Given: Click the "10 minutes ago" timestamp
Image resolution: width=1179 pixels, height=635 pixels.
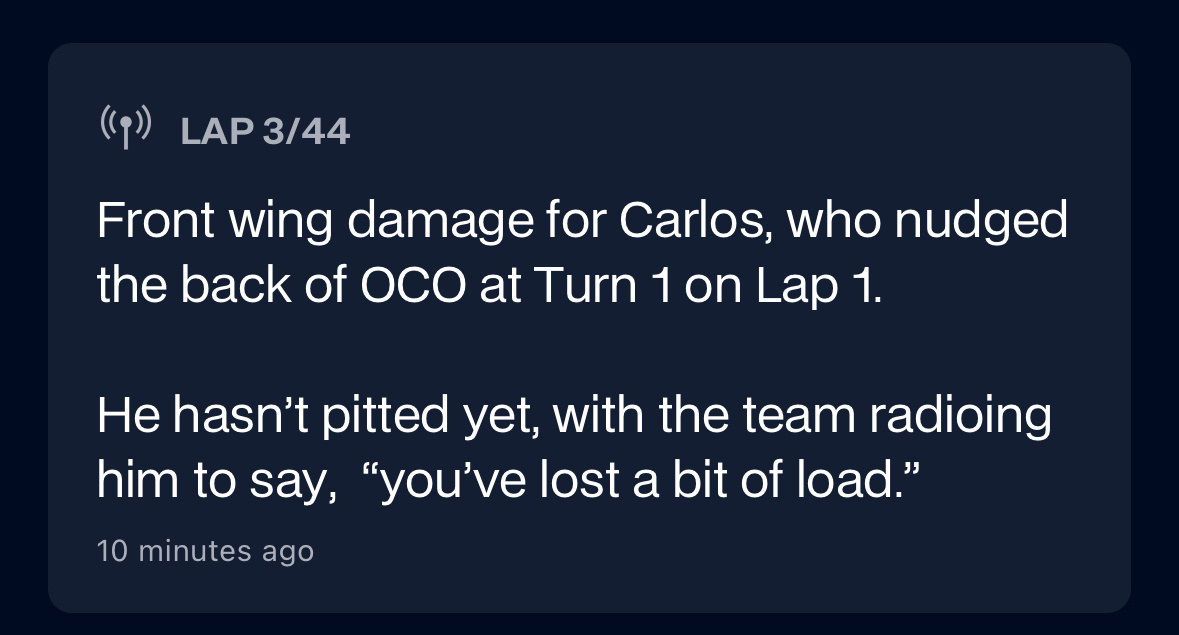Looking at the screenshot, I should tap(205, 551).
